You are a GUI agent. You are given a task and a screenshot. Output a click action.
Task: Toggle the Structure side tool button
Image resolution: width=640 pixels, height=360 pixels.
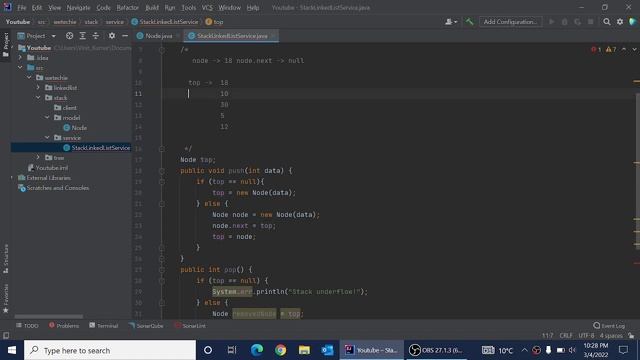[6, 259]
